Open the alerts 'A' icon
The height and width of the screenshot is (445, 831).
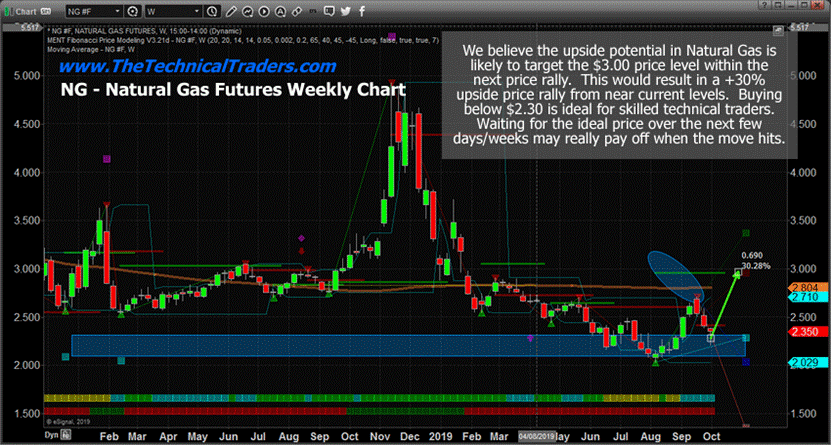[x=280, y=10]
